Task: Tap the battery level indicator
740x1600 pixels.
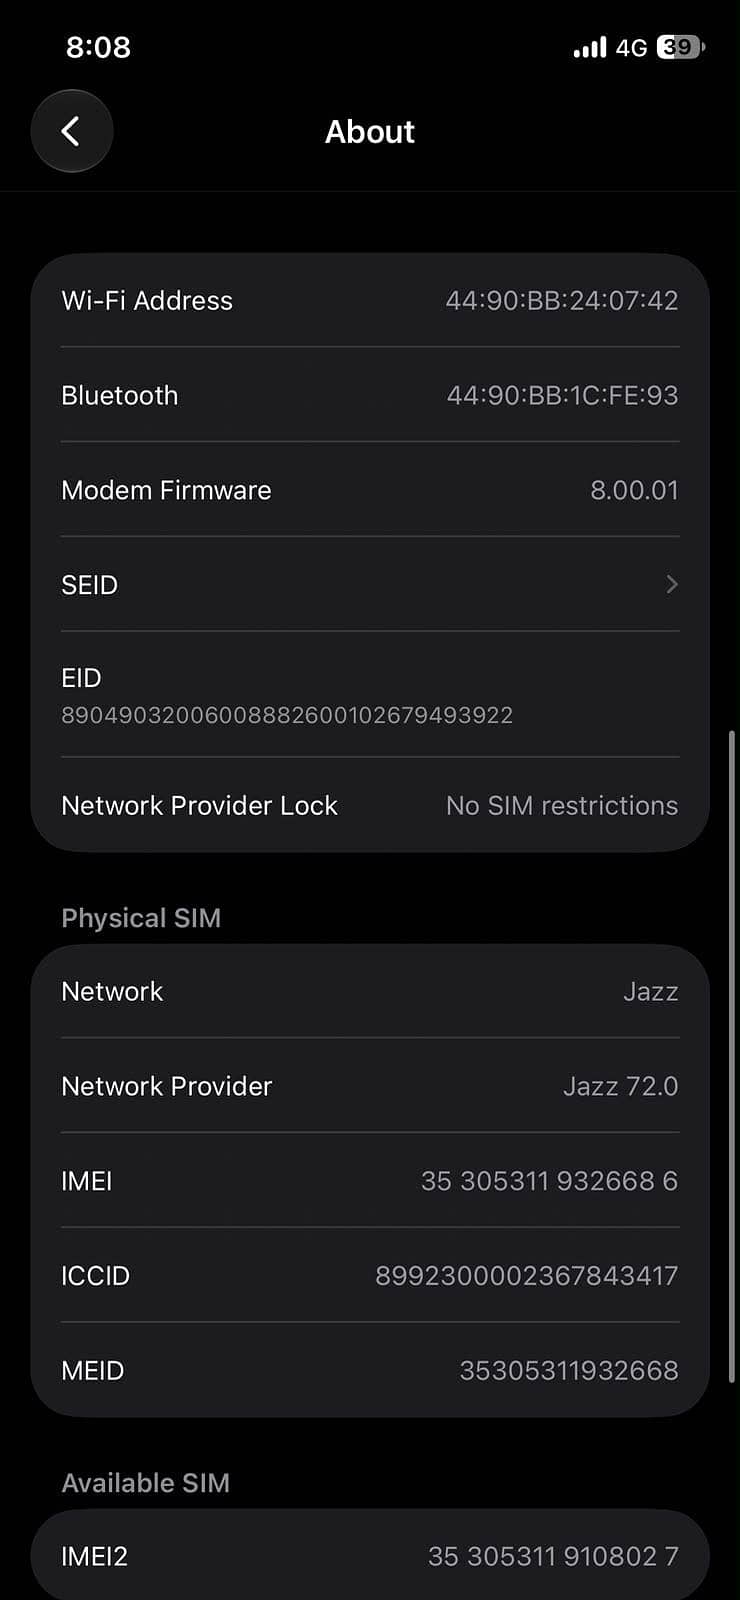Action: point(680,47)
